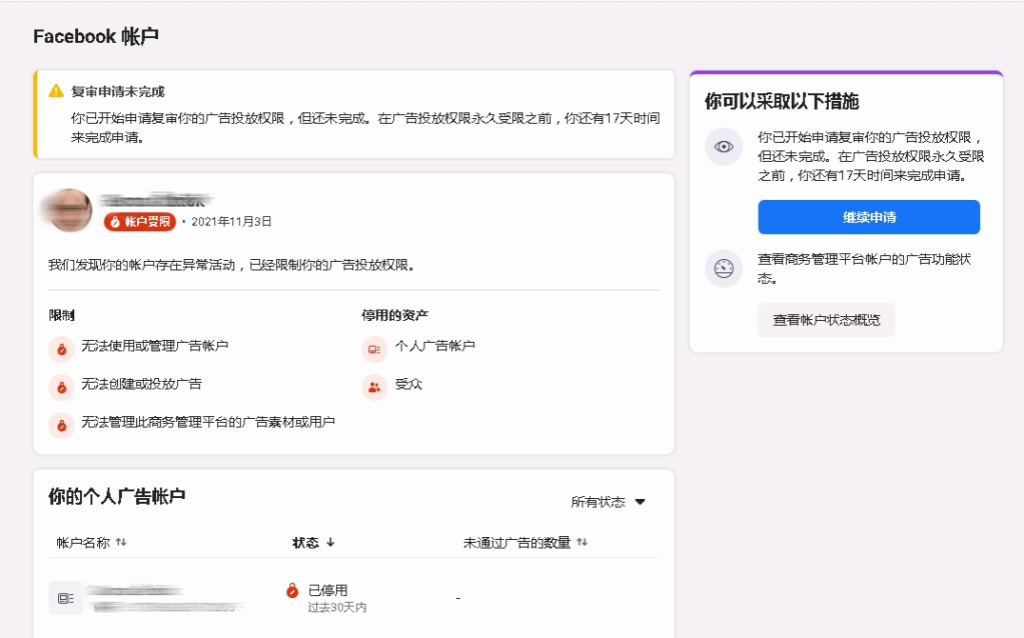
Task: Click the eye icon in the actions panel
Action: click(723, 147)
